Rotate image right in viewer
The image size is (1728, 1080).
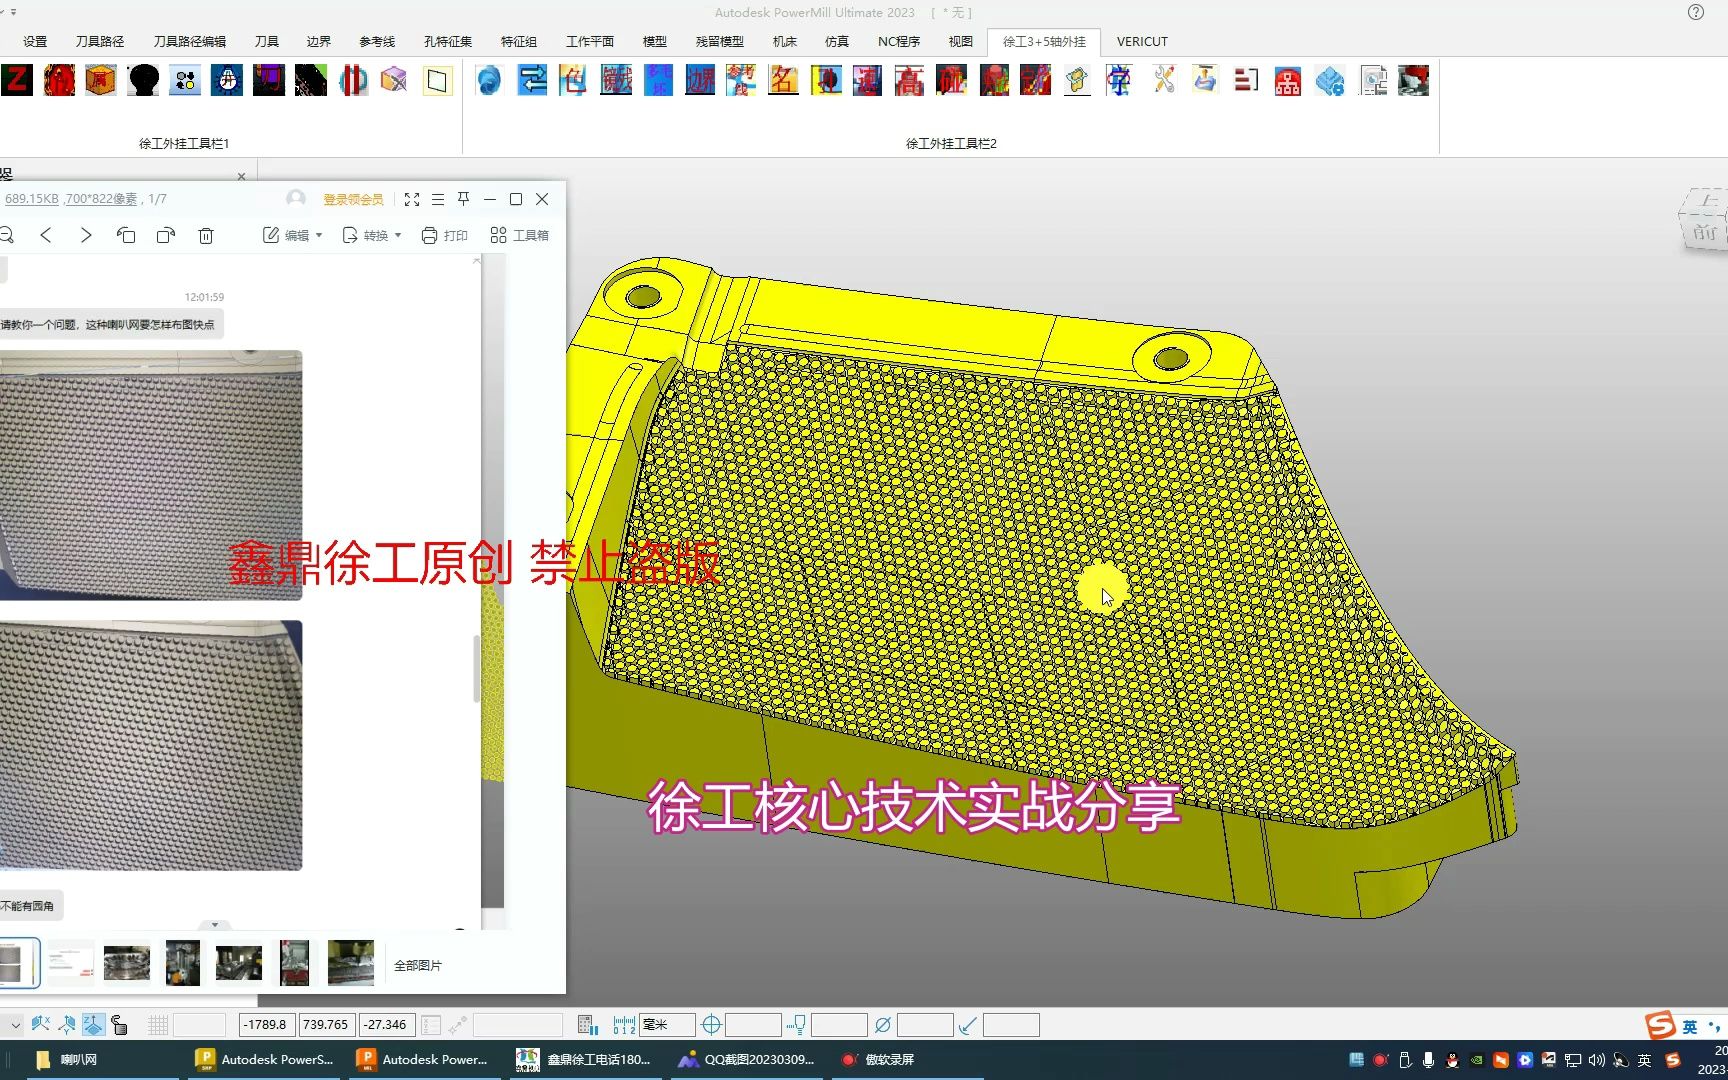[166, 235]
